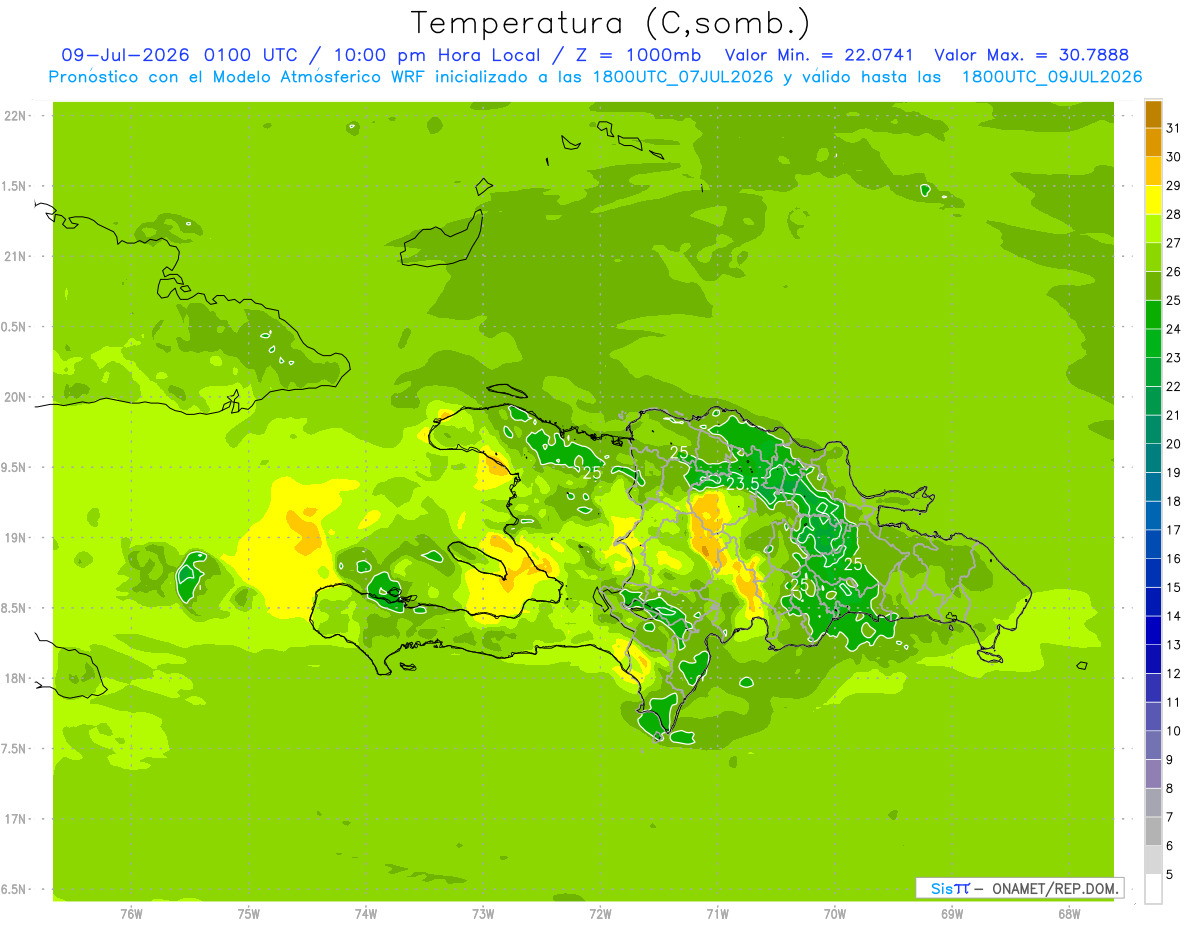Click the 09-Jul-2026 0100 UTC date text
The width and height of the screenshot is (1200, 927).
[x=177, y=55]
